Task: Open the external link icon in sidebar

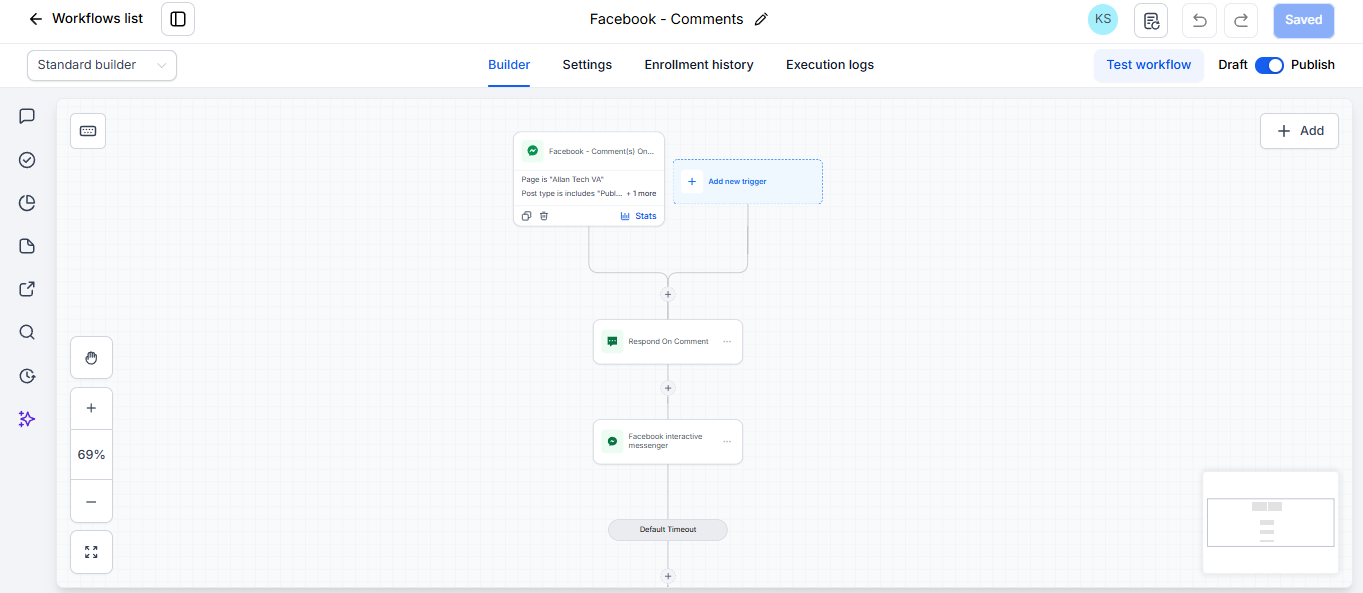Action: click(27, 289)
